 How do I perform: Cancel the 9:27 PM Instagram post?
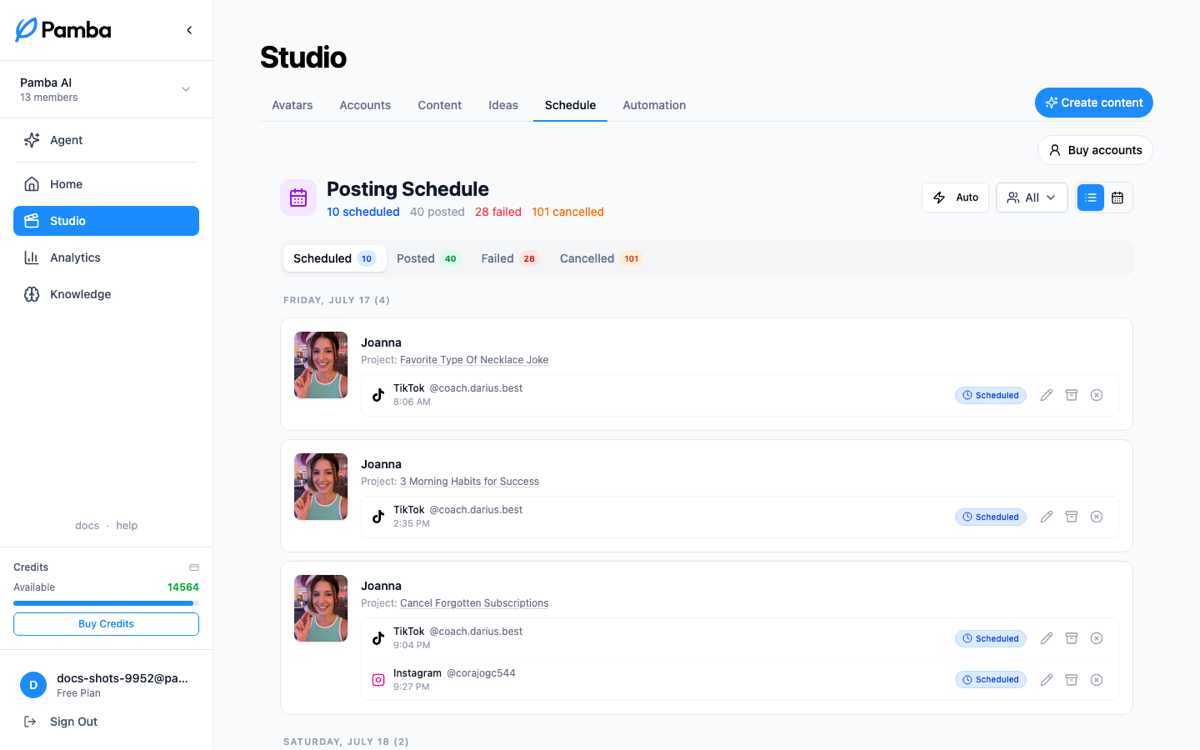point(1096,680)
